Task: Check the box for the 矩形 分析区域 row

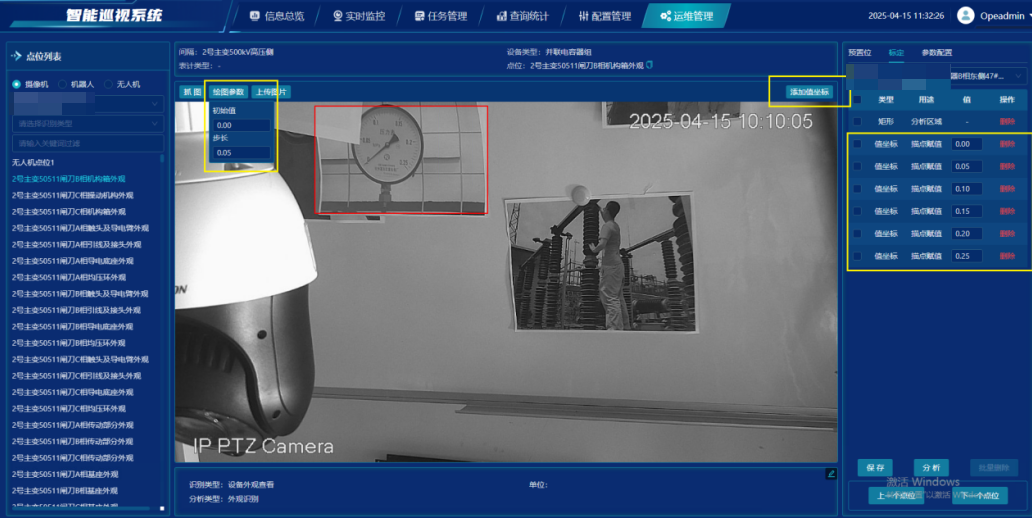Action: pyautogui.click(x=856, y=121)
